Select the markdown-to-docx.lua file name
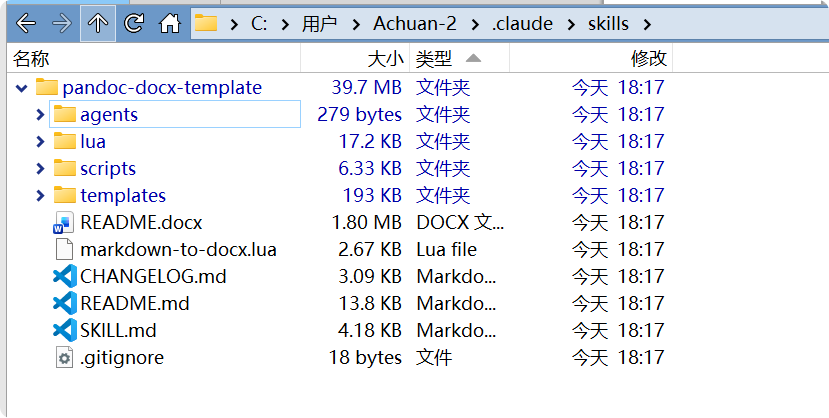829x418 pixels. pyautogui.click(x=178, y=249)
